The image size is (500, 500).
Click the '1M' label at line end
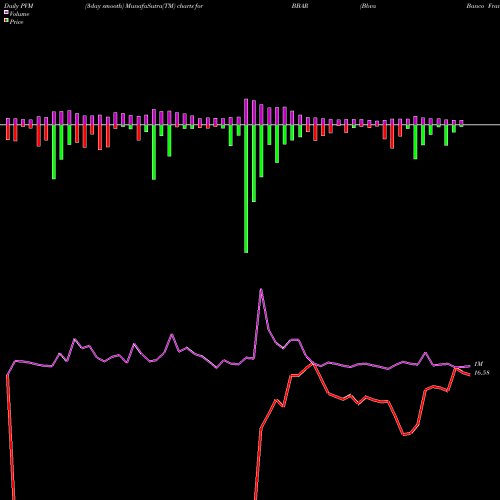pyautogui.click(x=479, y=364)
